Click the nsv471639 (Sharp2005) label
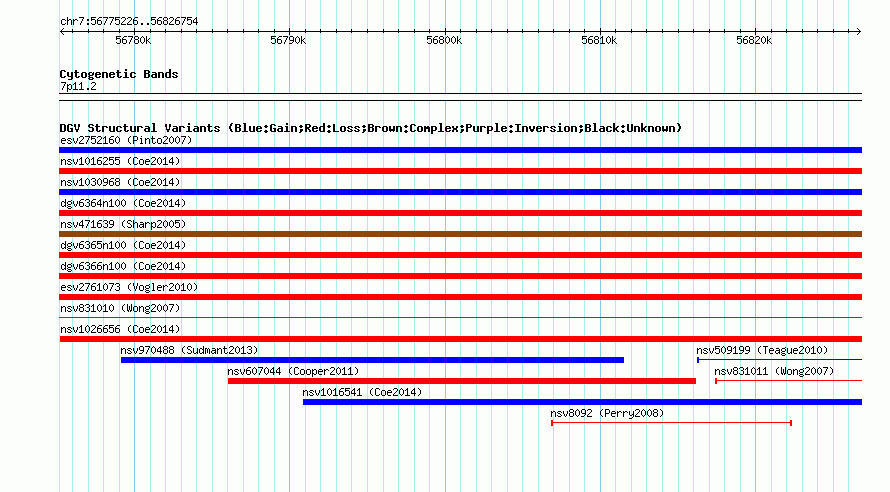 (x=123, y=224)
